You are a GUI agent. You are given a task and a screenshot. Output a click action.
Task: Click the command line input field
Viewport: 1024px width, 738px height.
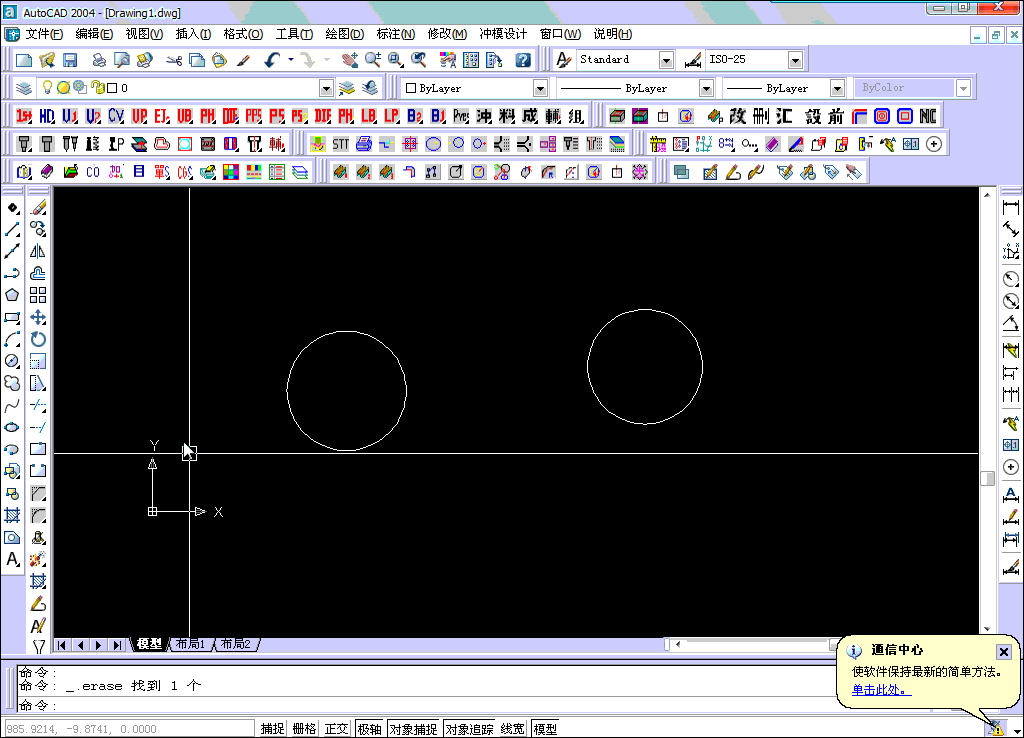click(x=428, y=705)
